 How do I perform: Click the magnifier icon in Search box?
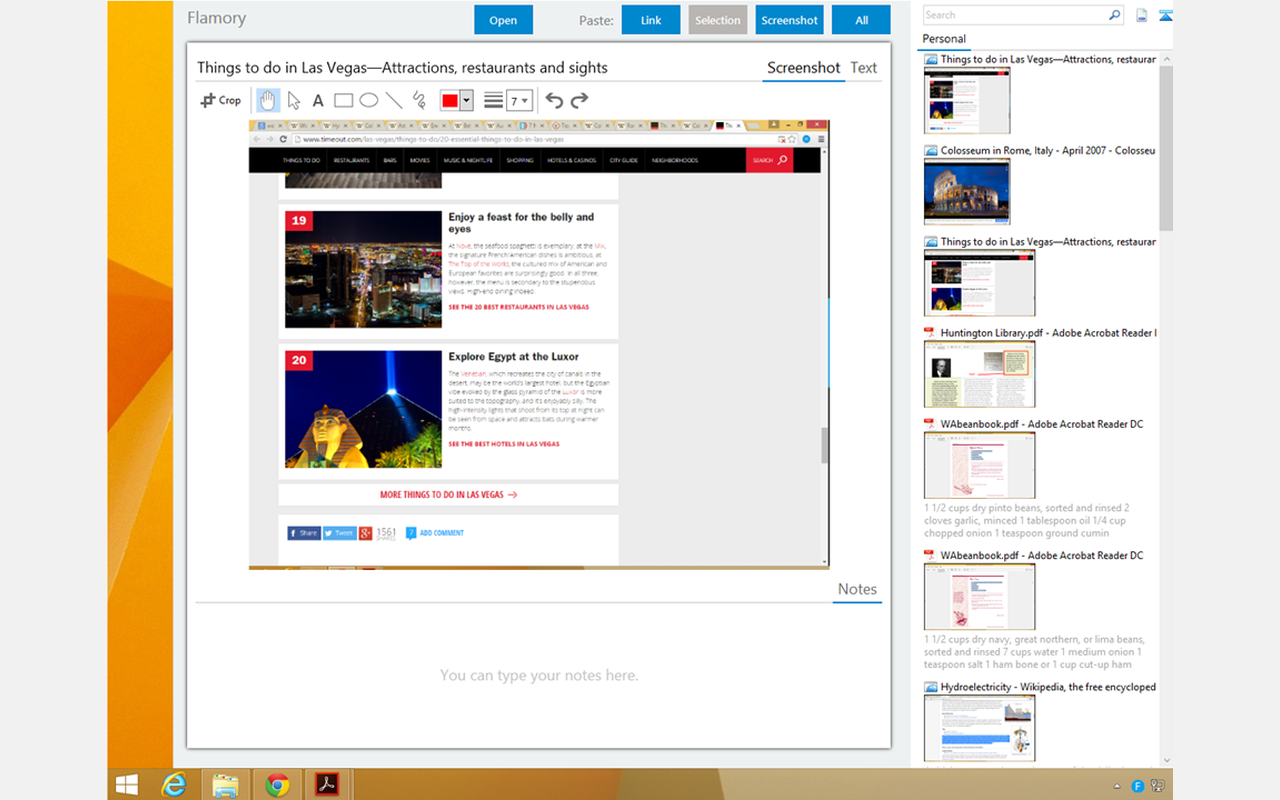(x=1115, y=15)
